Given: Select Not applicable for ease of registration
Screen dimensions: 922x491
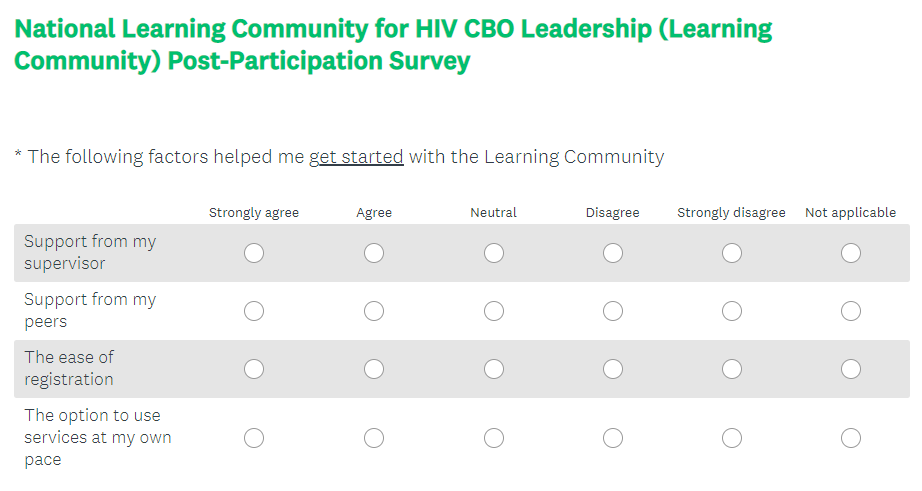Looking at the screenshot, I should pos(851,369).
